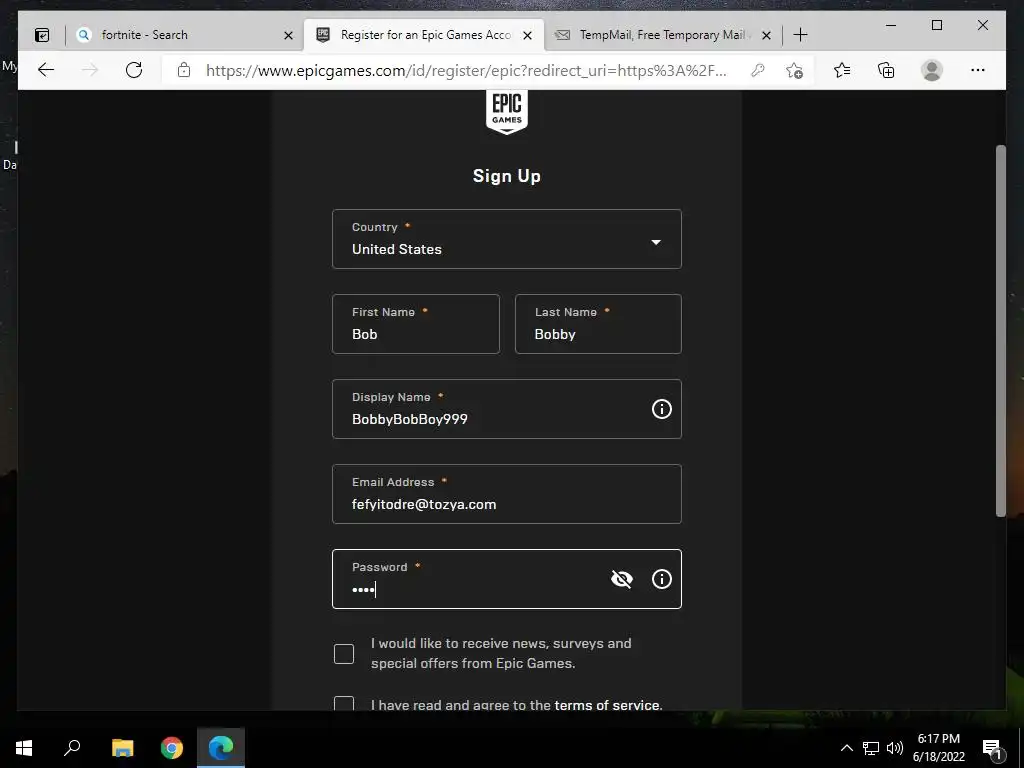Click the Email Address field
Image resolution: width=1024 pixels, height=768 pixels.
click(x=507, y=494)
